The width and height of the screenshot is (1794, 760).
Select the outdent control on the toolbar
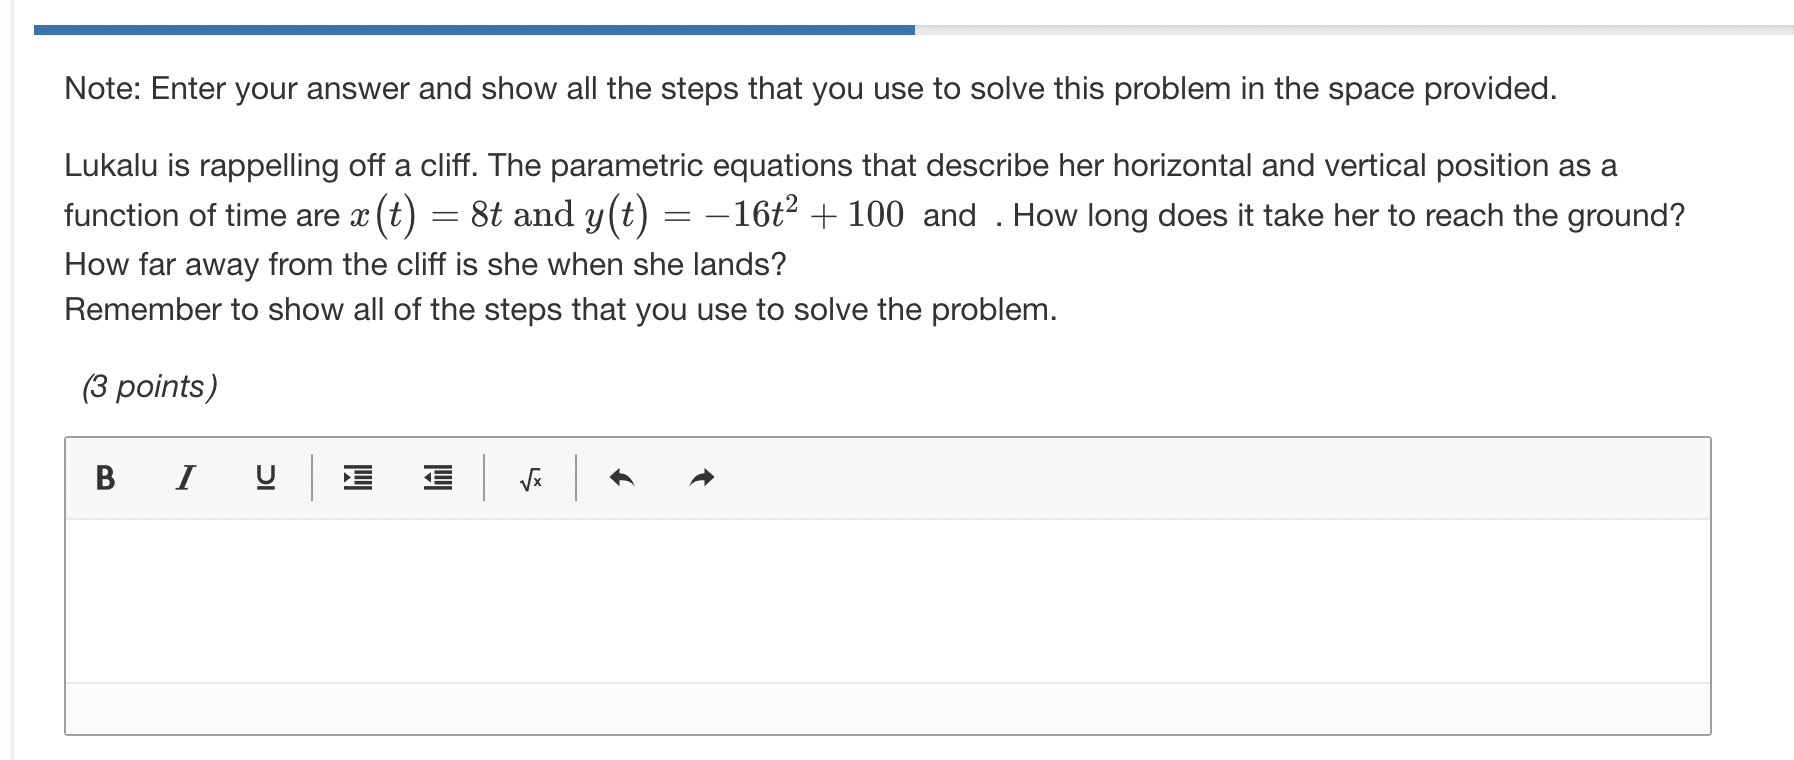click(x=436, y=479)
